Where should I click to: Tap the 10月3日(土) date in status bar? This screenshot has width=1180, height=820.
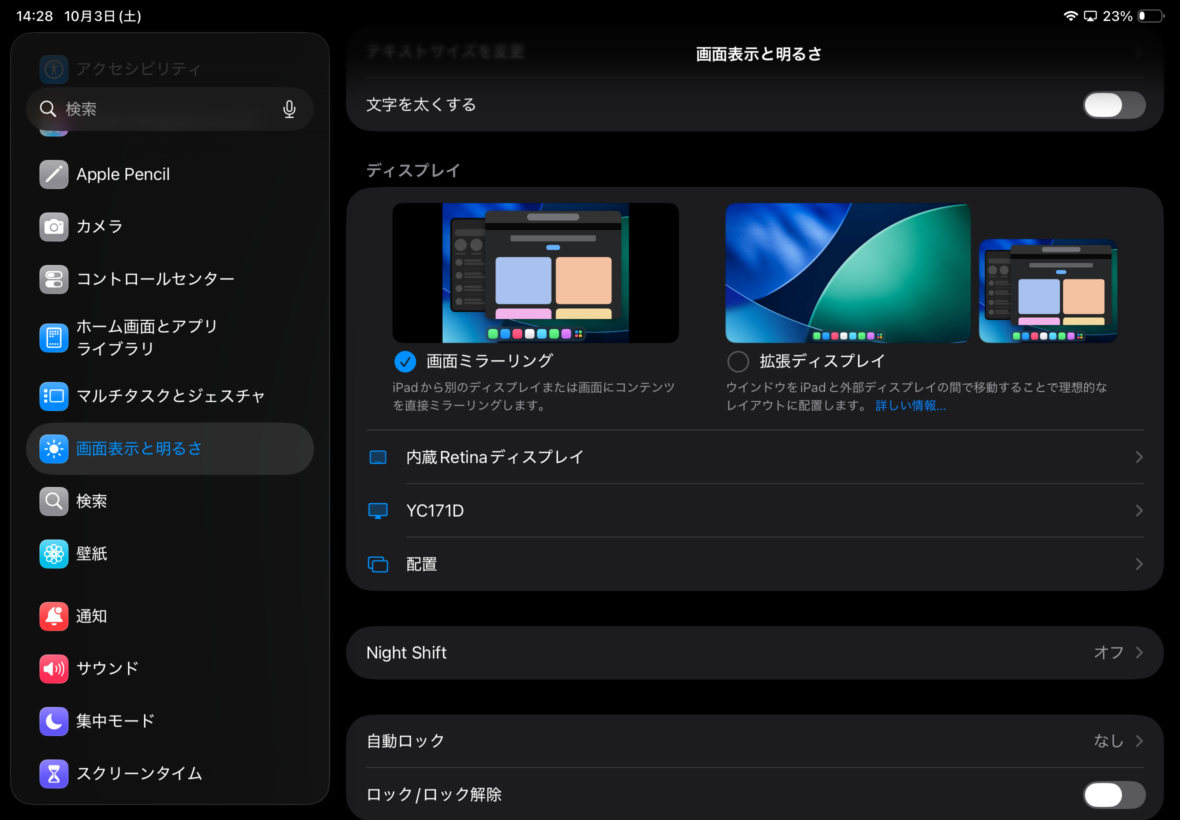(x=103, y=16)
